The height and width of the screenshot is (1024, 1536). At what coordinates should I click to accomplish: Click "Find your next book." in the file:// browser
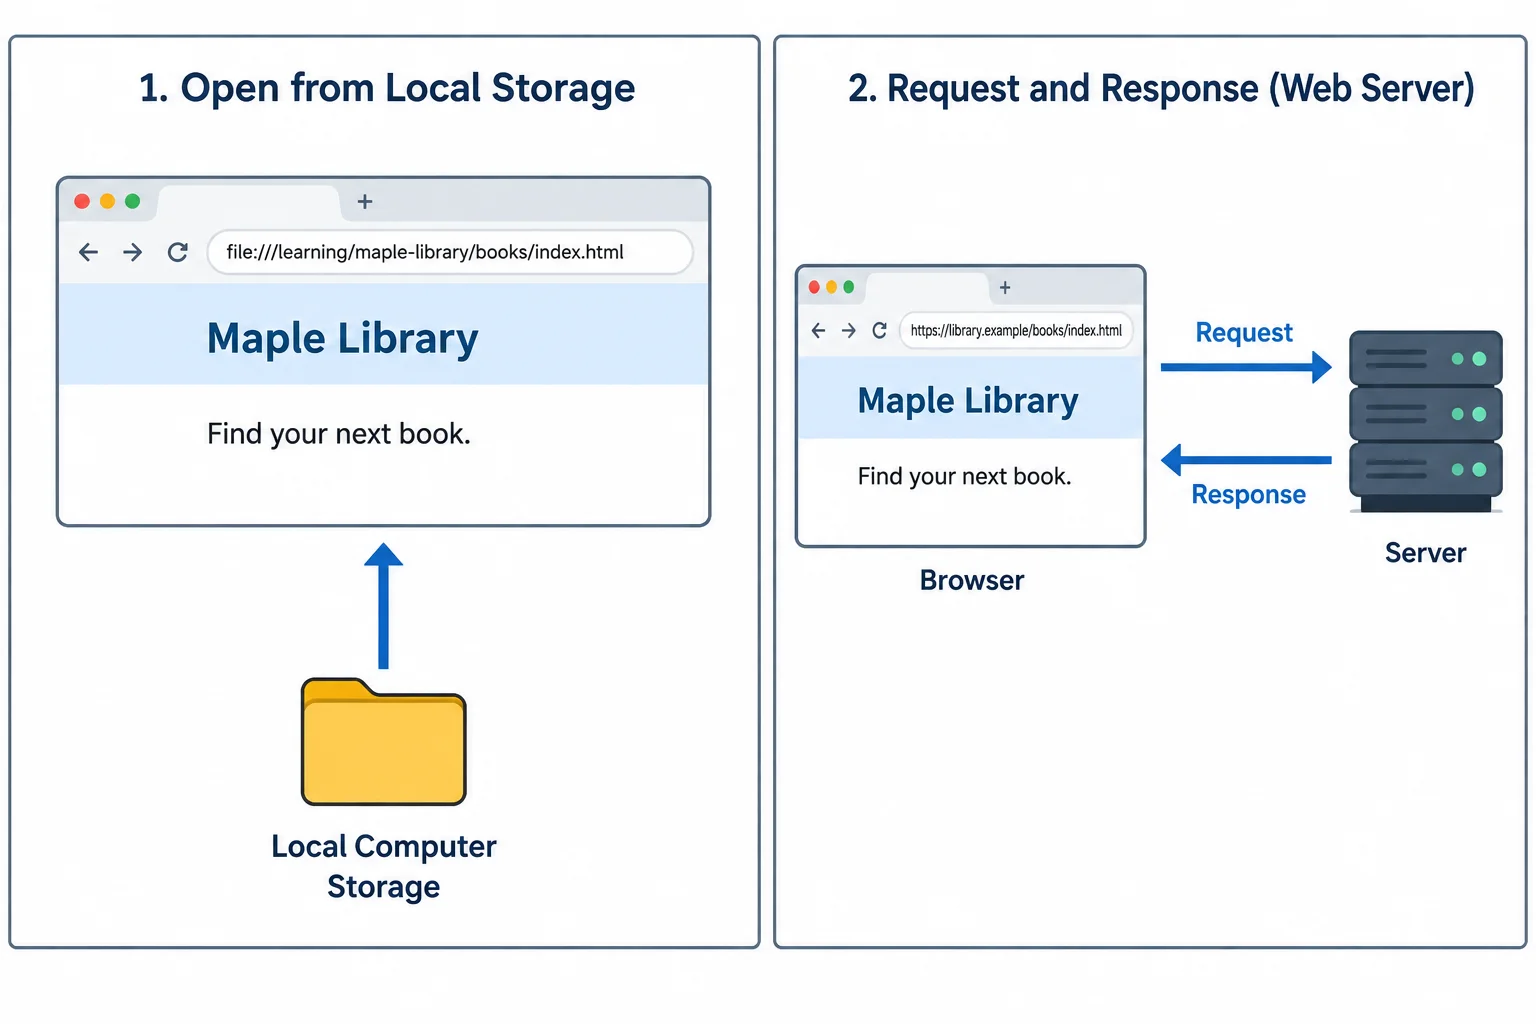(339, 434)
